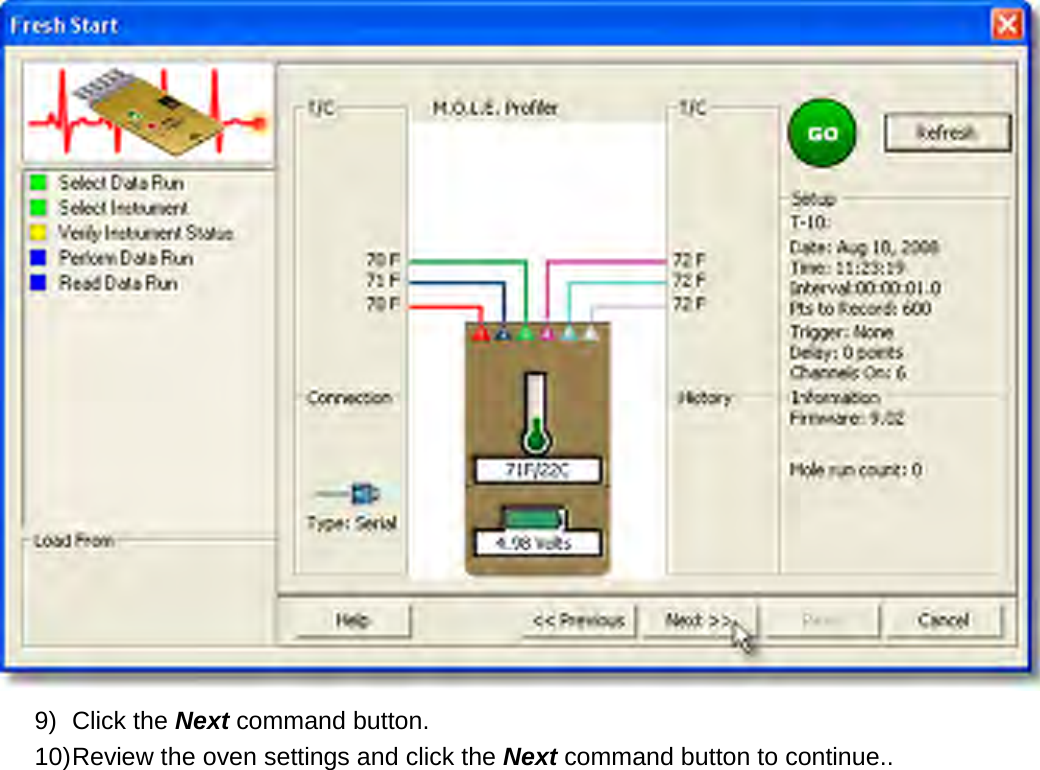Select the 'Verify Instrument Status' step
1040x770 pixels.
145,233
